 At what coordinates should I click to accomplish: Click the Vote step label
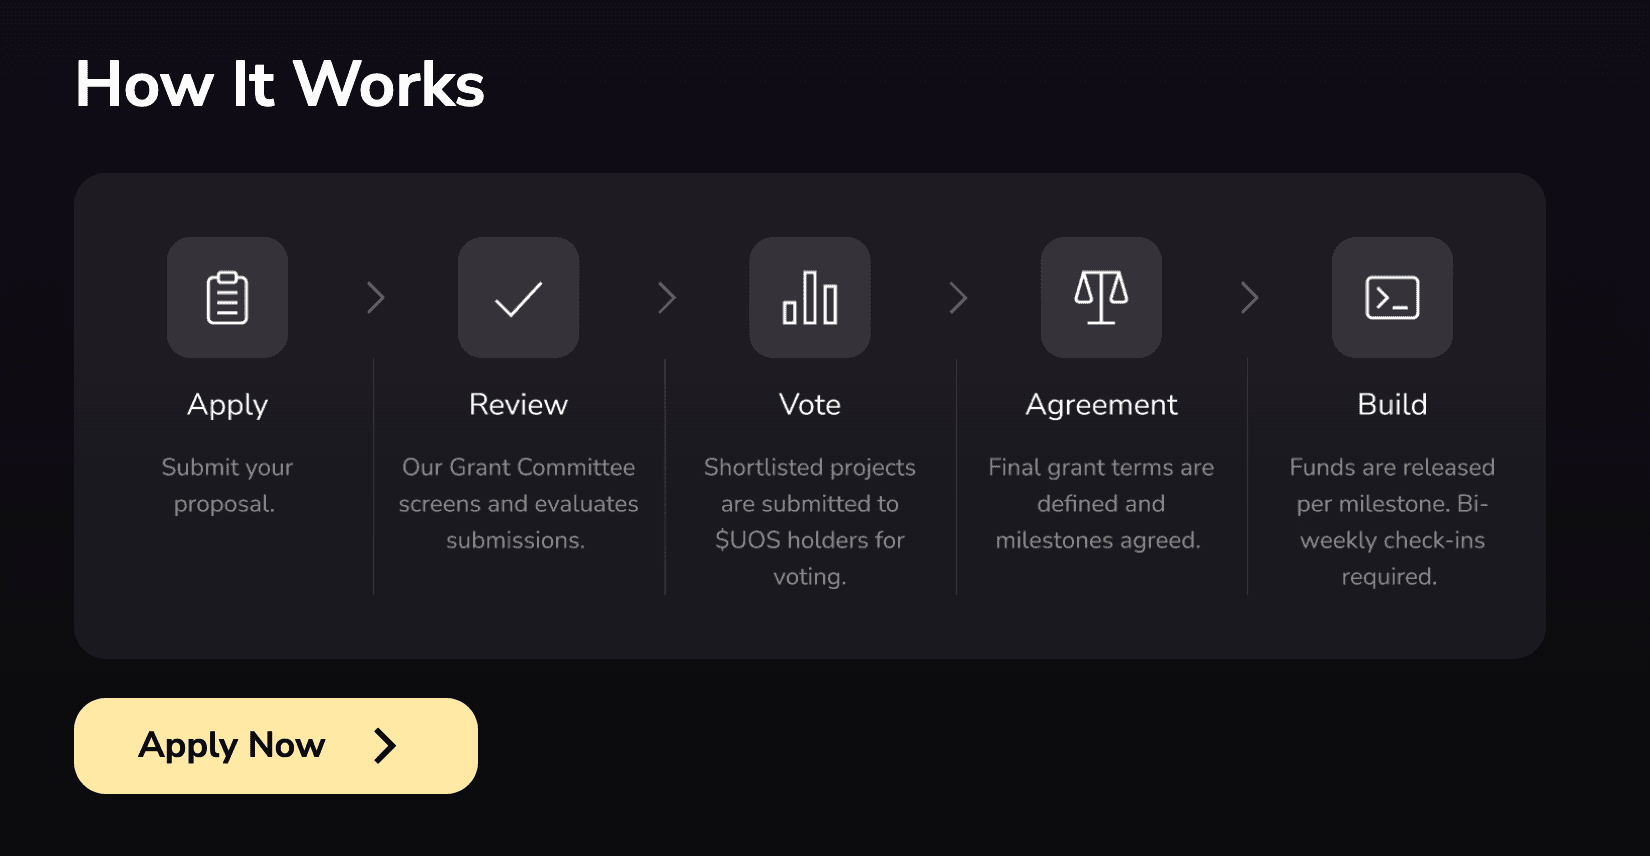(810, 405)
